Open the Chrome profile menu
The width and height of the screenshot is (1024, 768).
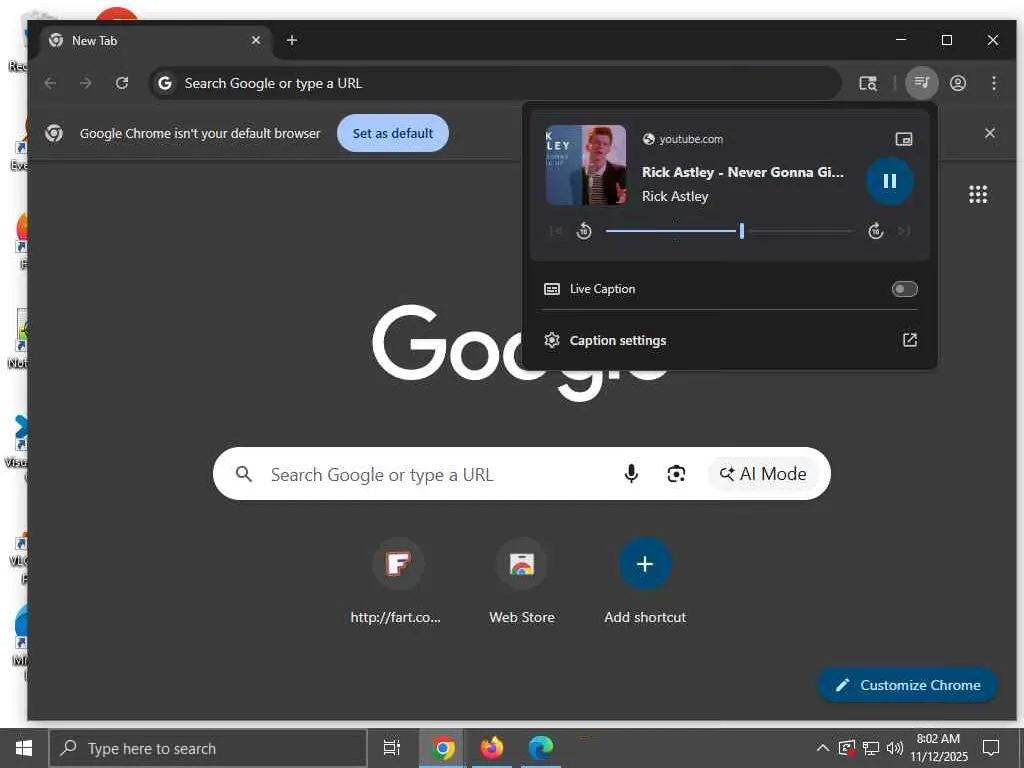pyautogui.click(x=958, y=83)
